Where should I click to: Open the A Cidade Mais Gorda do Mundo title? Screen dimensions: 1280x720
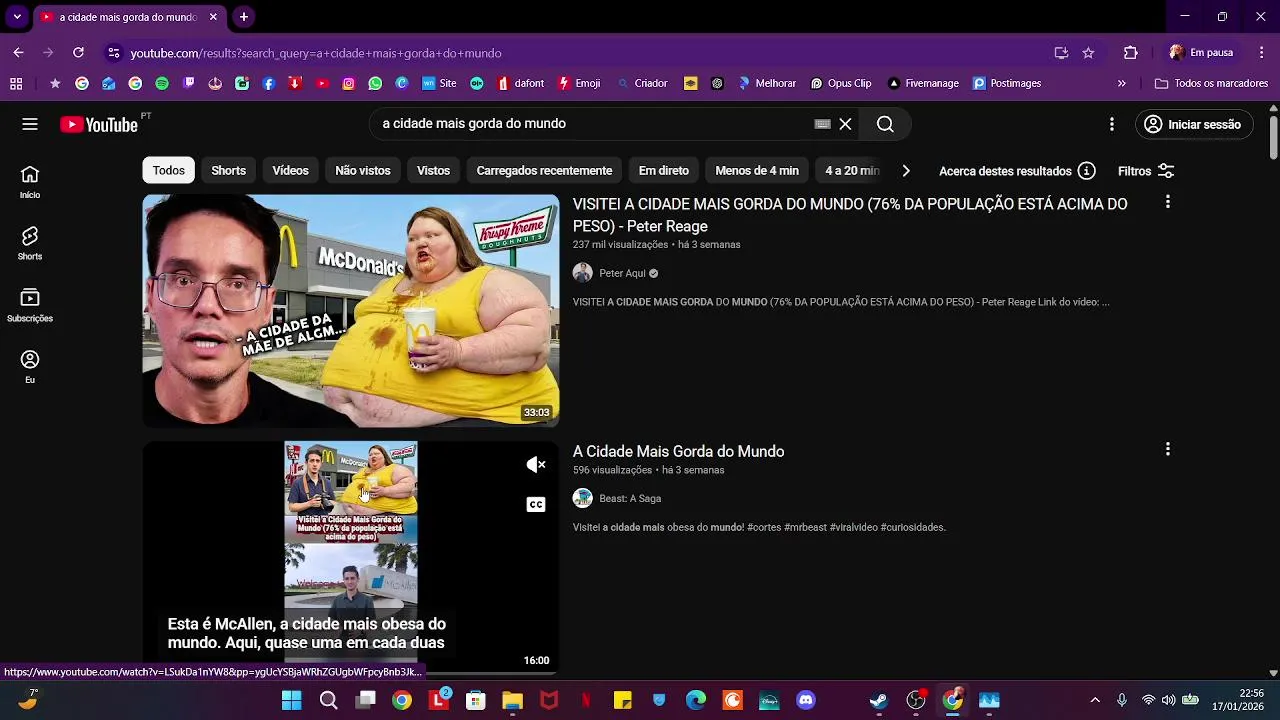click(x=678, y=452)
